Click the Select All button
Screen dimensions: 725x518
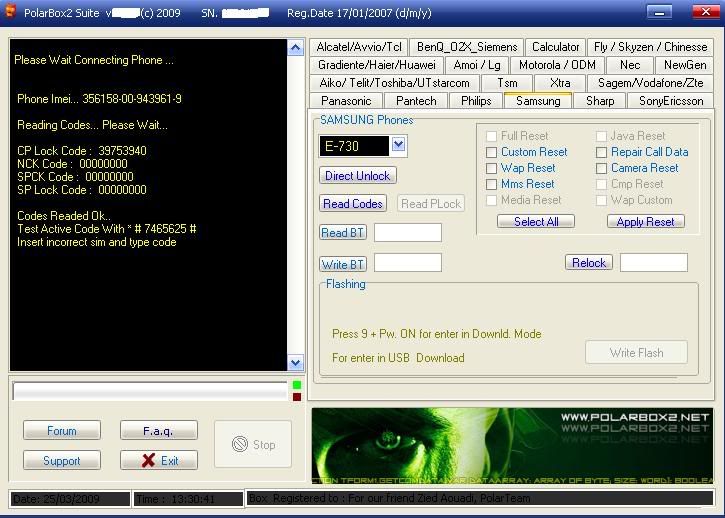(536, 222)
